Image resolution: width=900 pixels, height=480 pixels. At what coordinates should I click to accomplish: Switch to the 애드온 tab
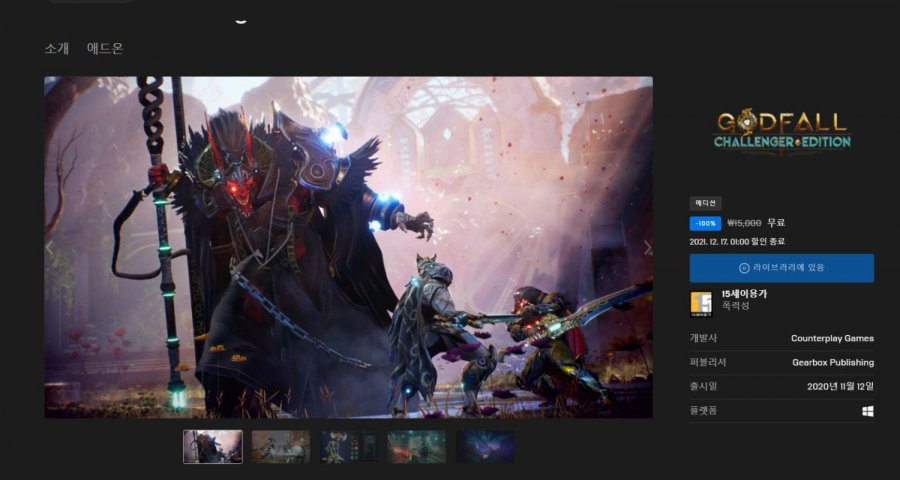[x=104, y=48]
